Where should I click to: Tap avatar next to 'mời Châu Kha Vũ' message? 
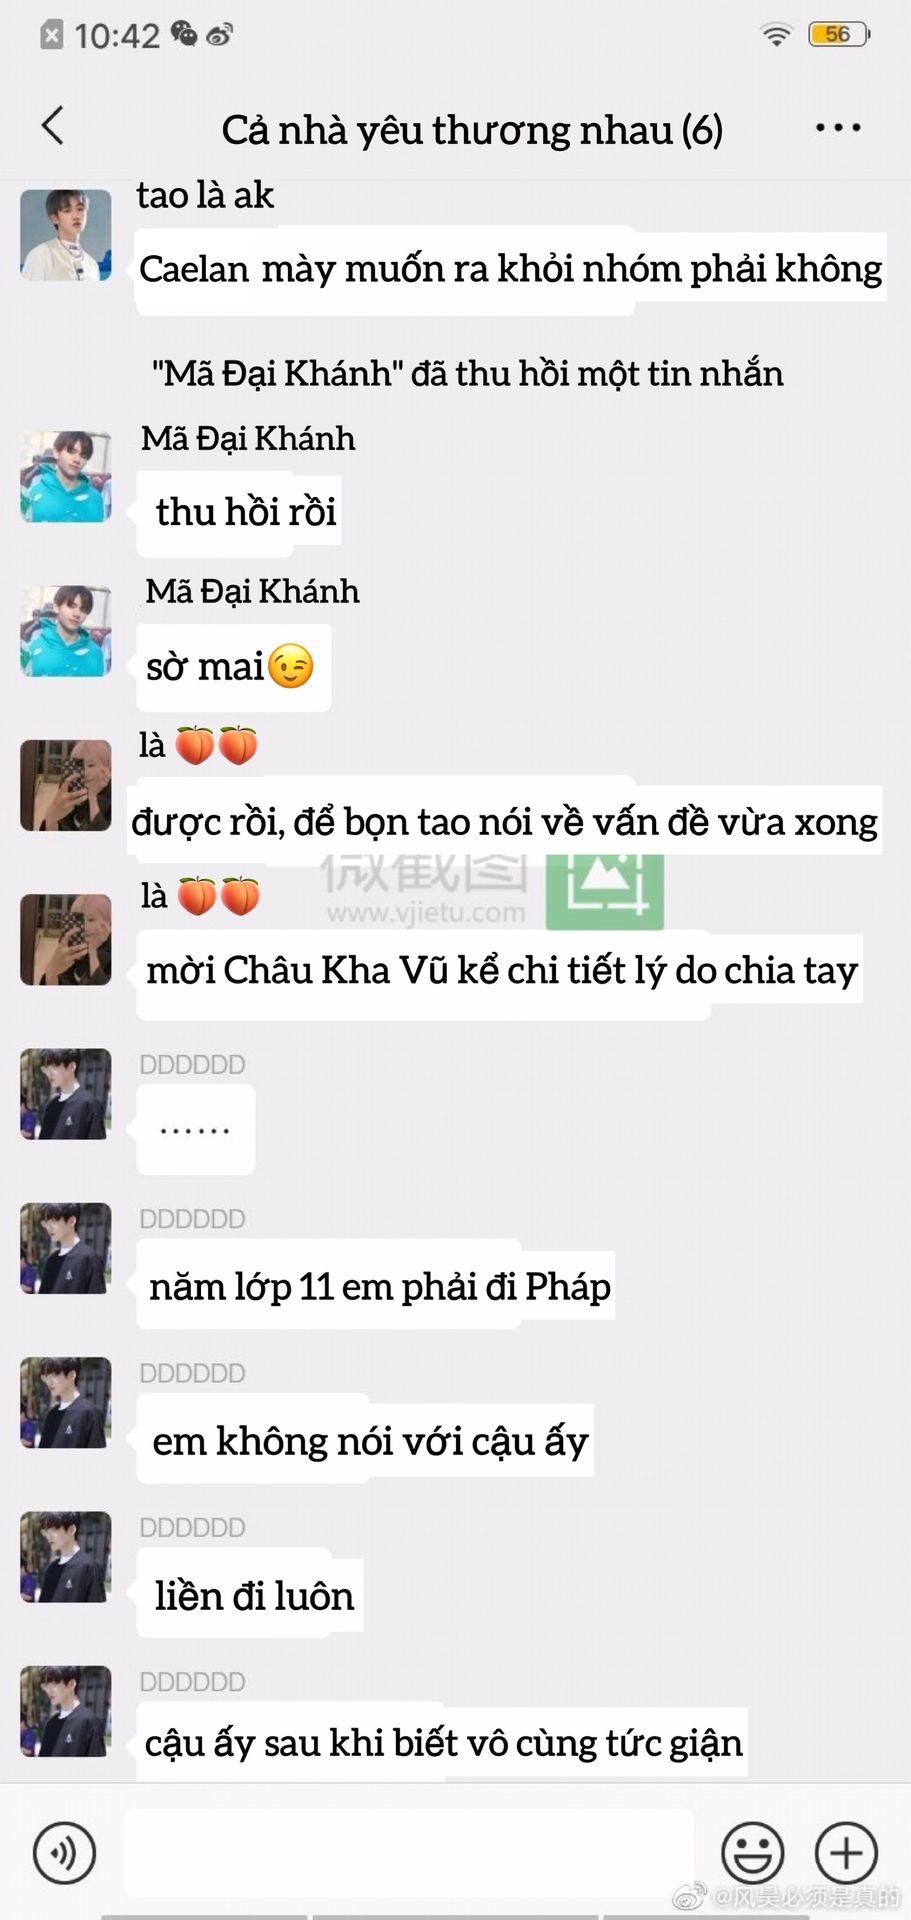[66, 939]
